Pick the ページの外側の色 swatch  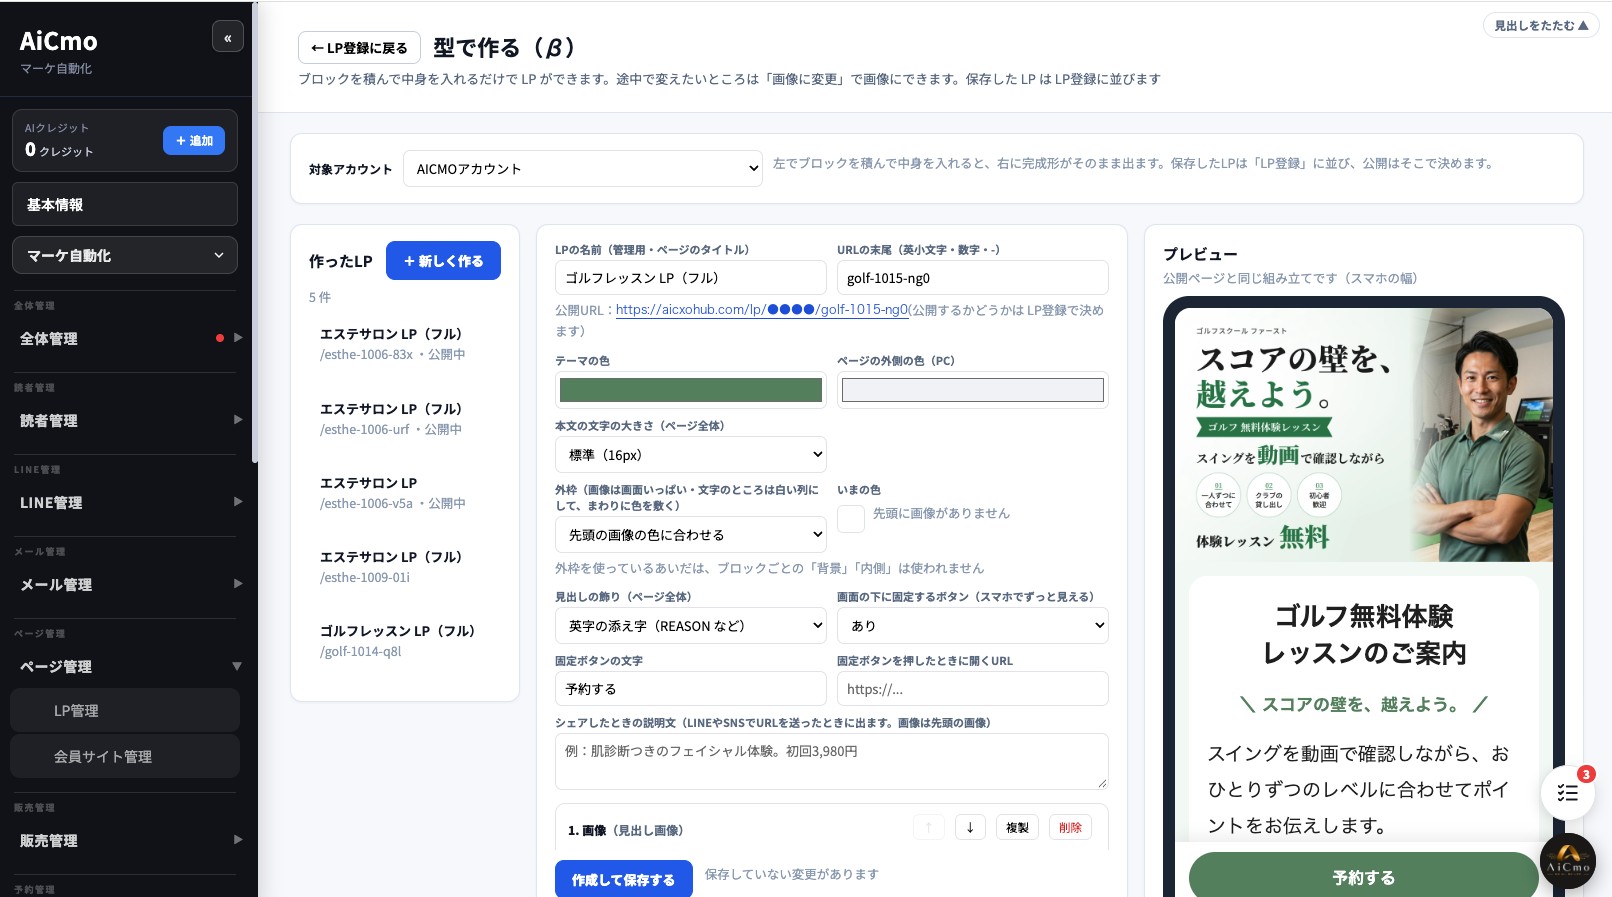pos(973,389)
